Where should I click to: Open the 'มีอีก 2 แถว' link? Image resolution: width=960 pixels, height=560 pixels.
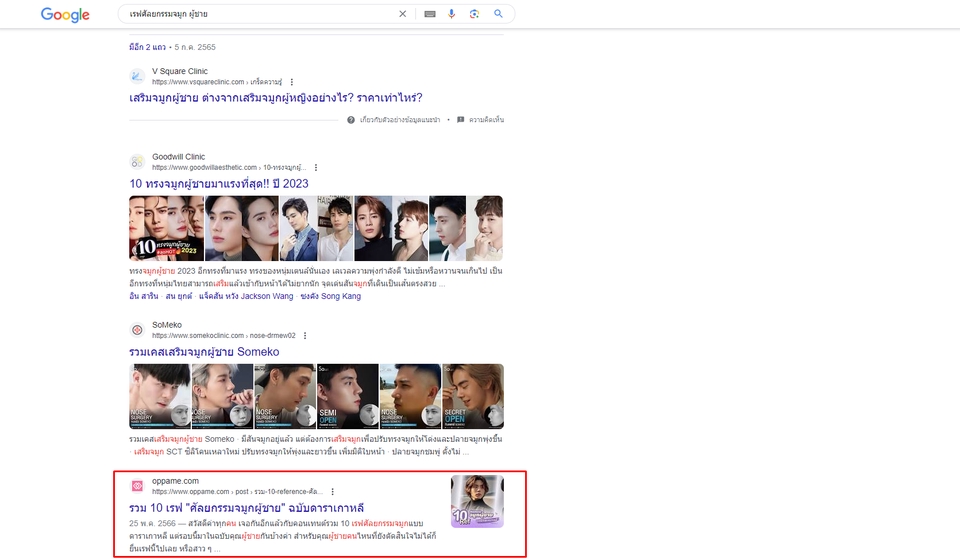[x=147, y=47]
